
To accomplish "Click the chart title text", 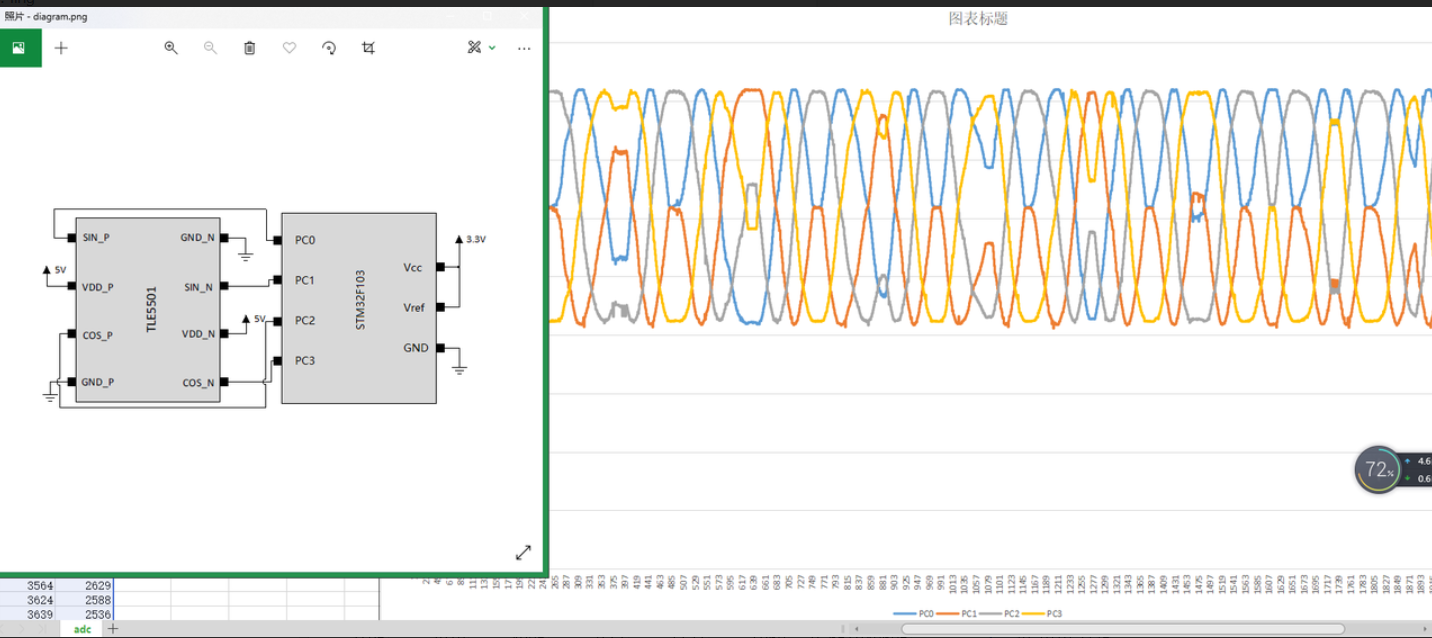I will [x=977, y=19].
